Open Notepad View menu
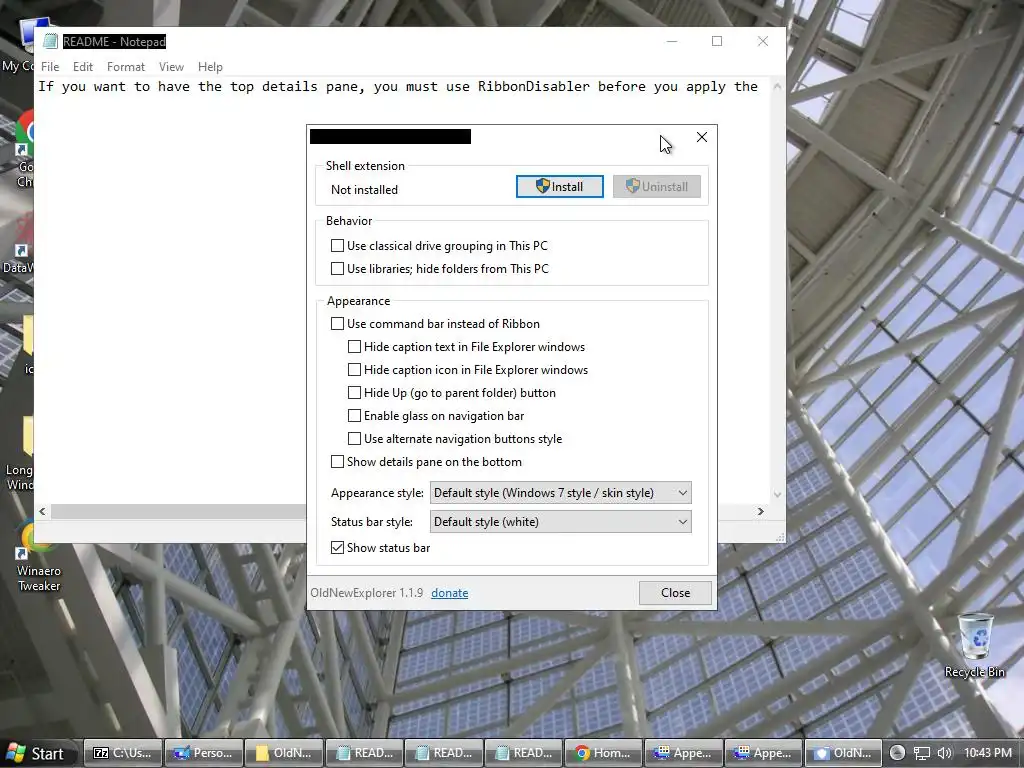This screenshot has width=1024, height=768. 171,67
